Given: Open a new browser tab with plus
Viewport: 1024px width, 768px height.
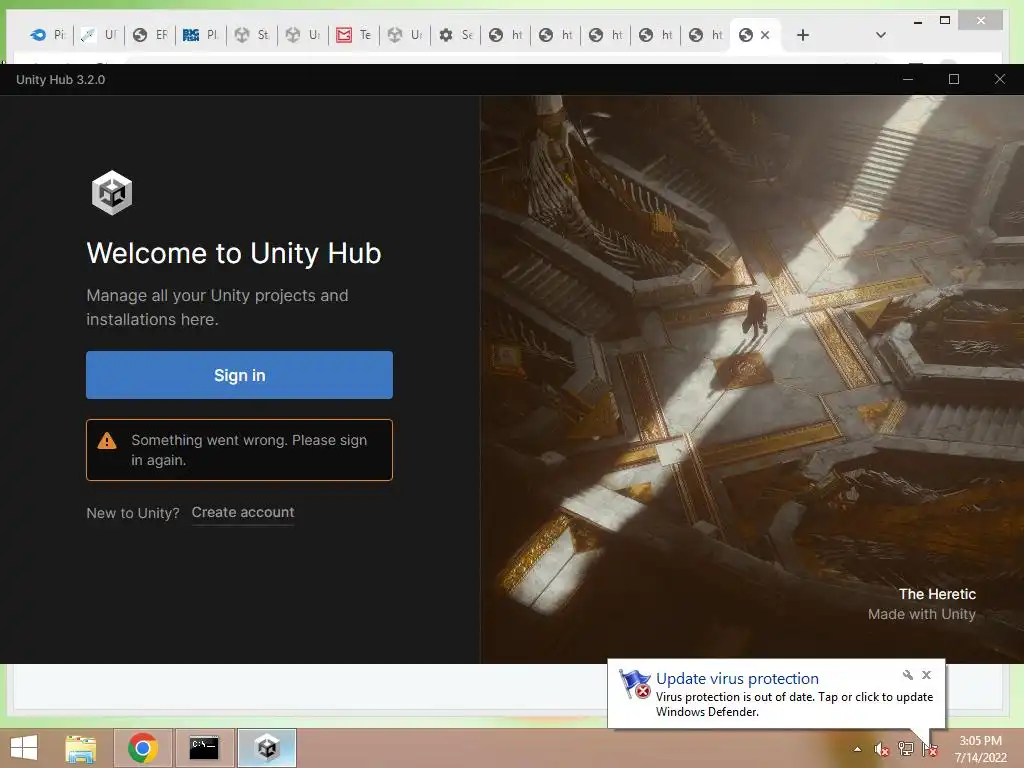Looking at the screenshot, I should [x=803, y=35].
